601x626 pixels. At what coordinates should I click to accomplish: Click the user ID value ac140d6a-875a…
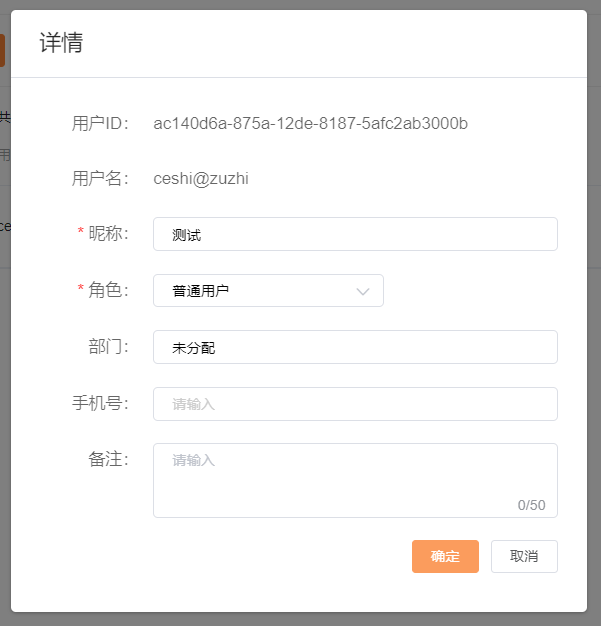tap(310, 124)
